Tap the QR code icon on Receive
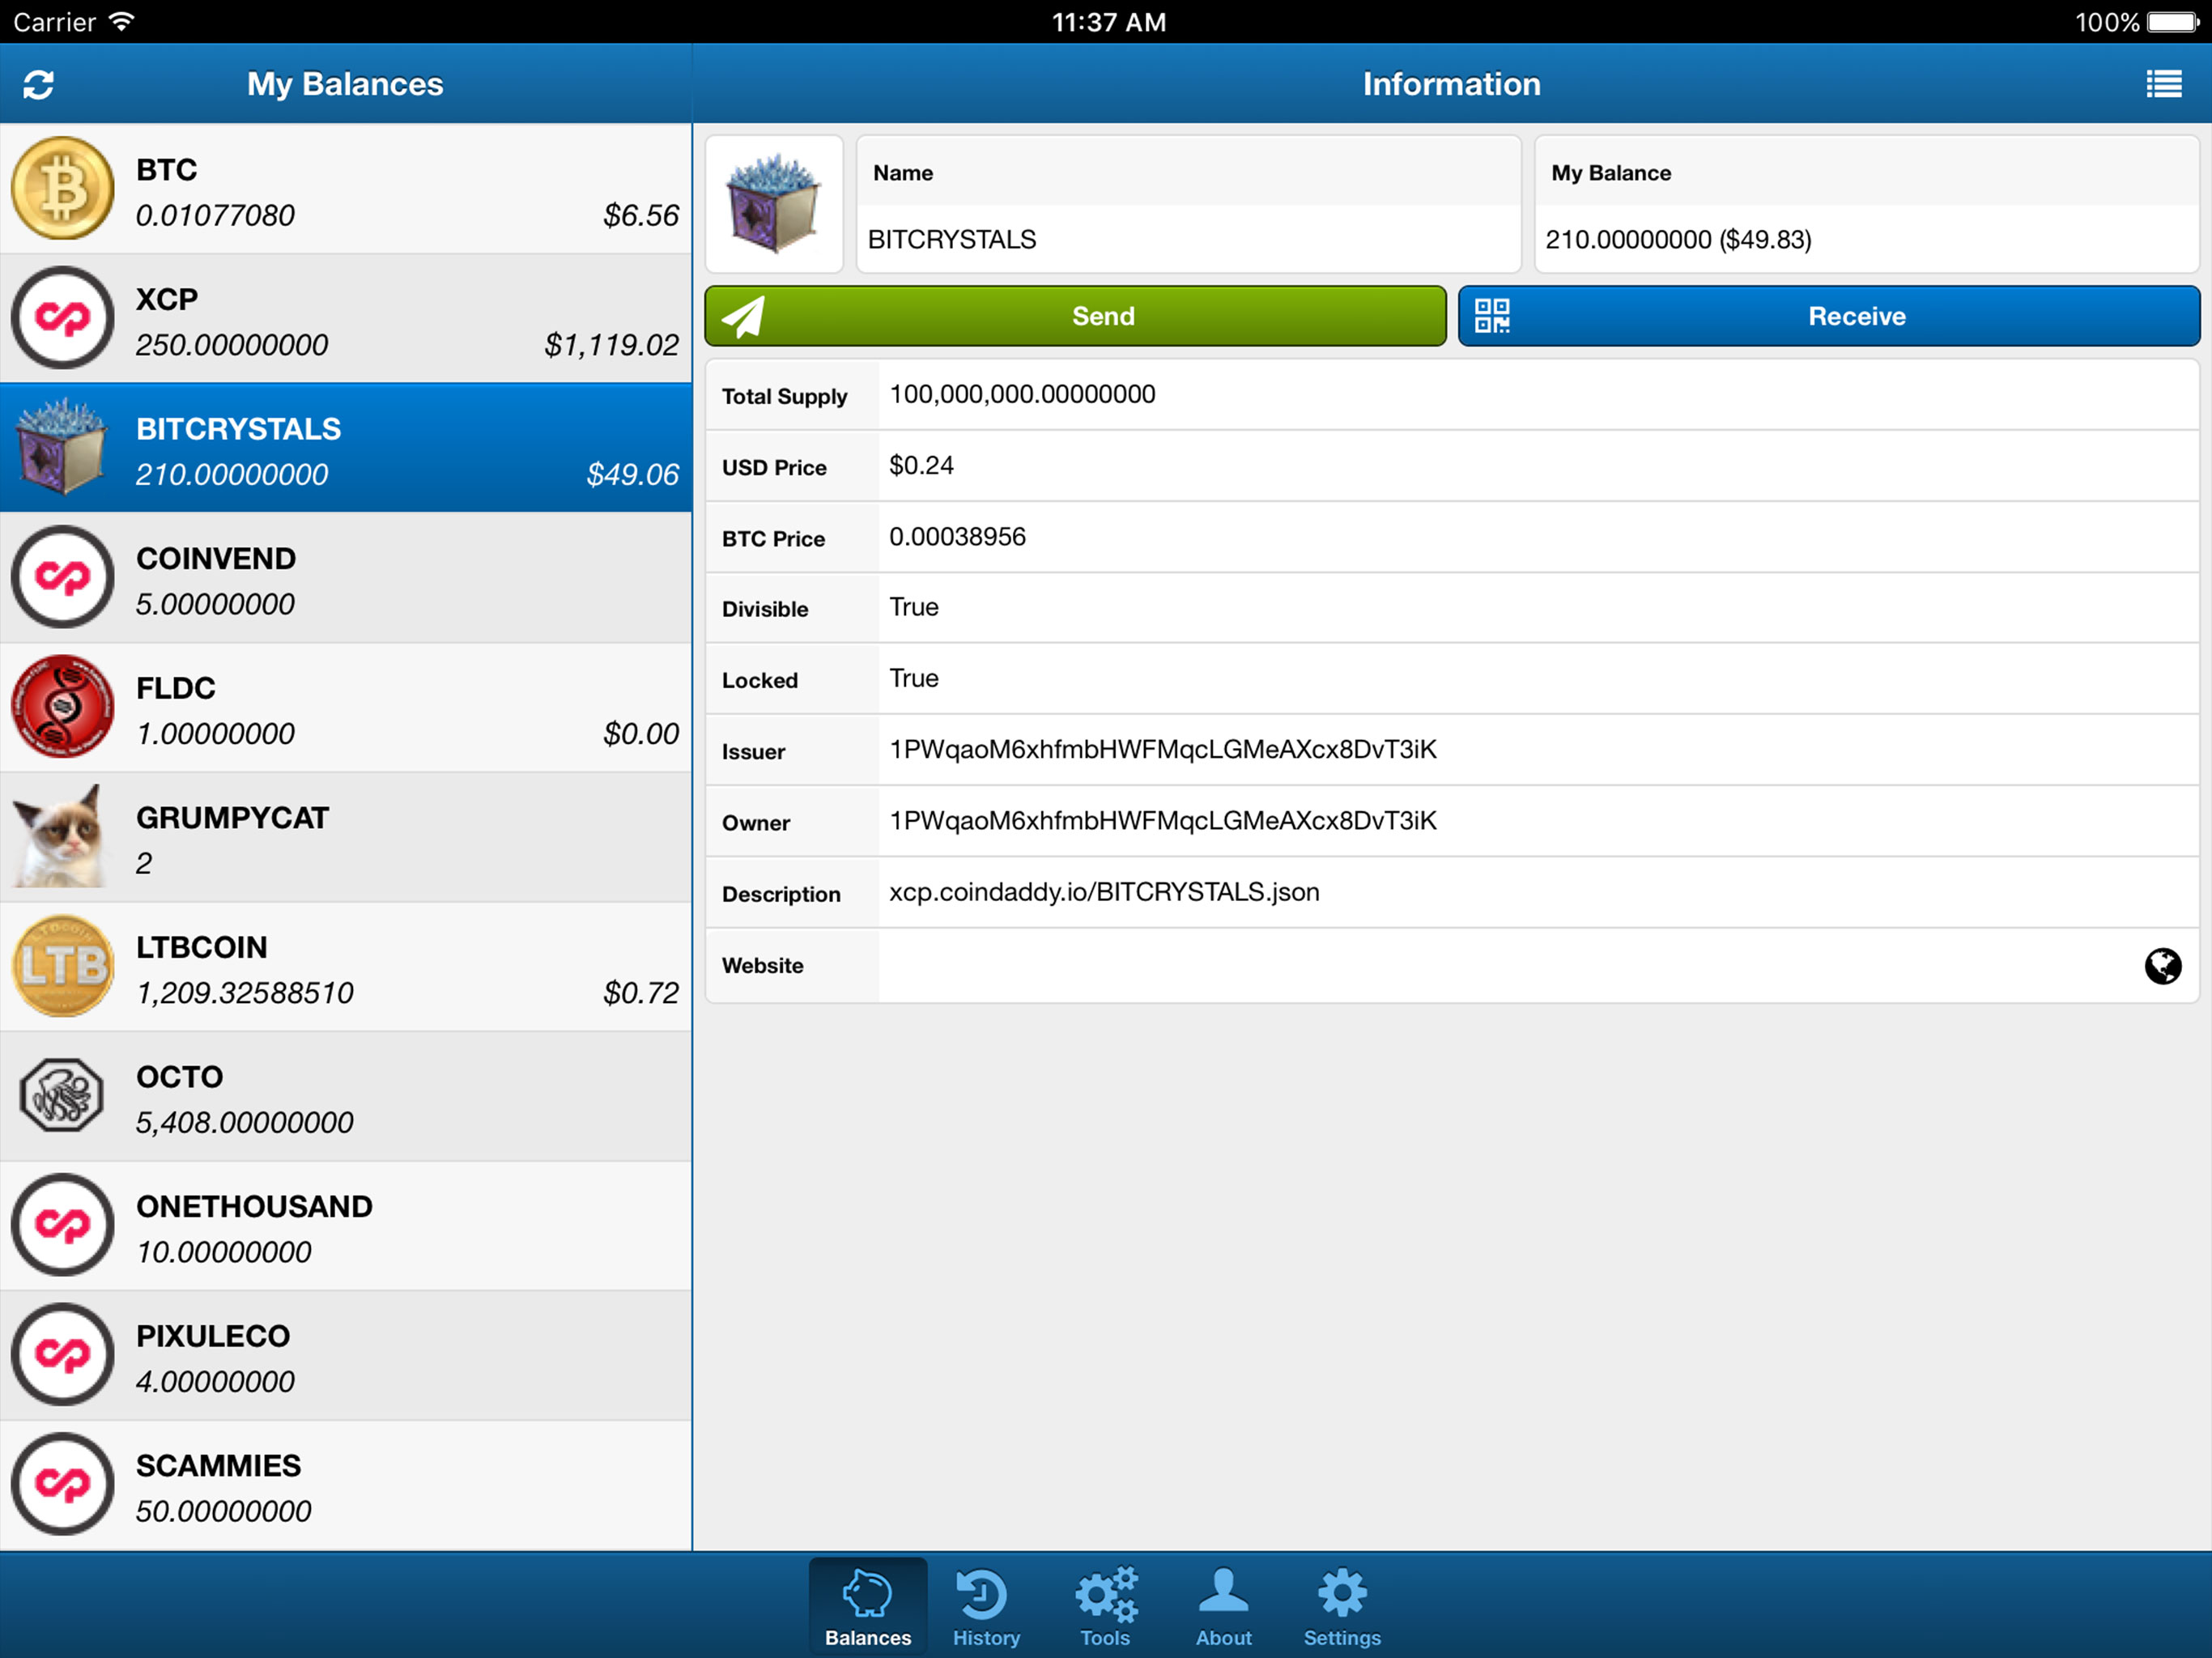 (x=1492, y=316)
